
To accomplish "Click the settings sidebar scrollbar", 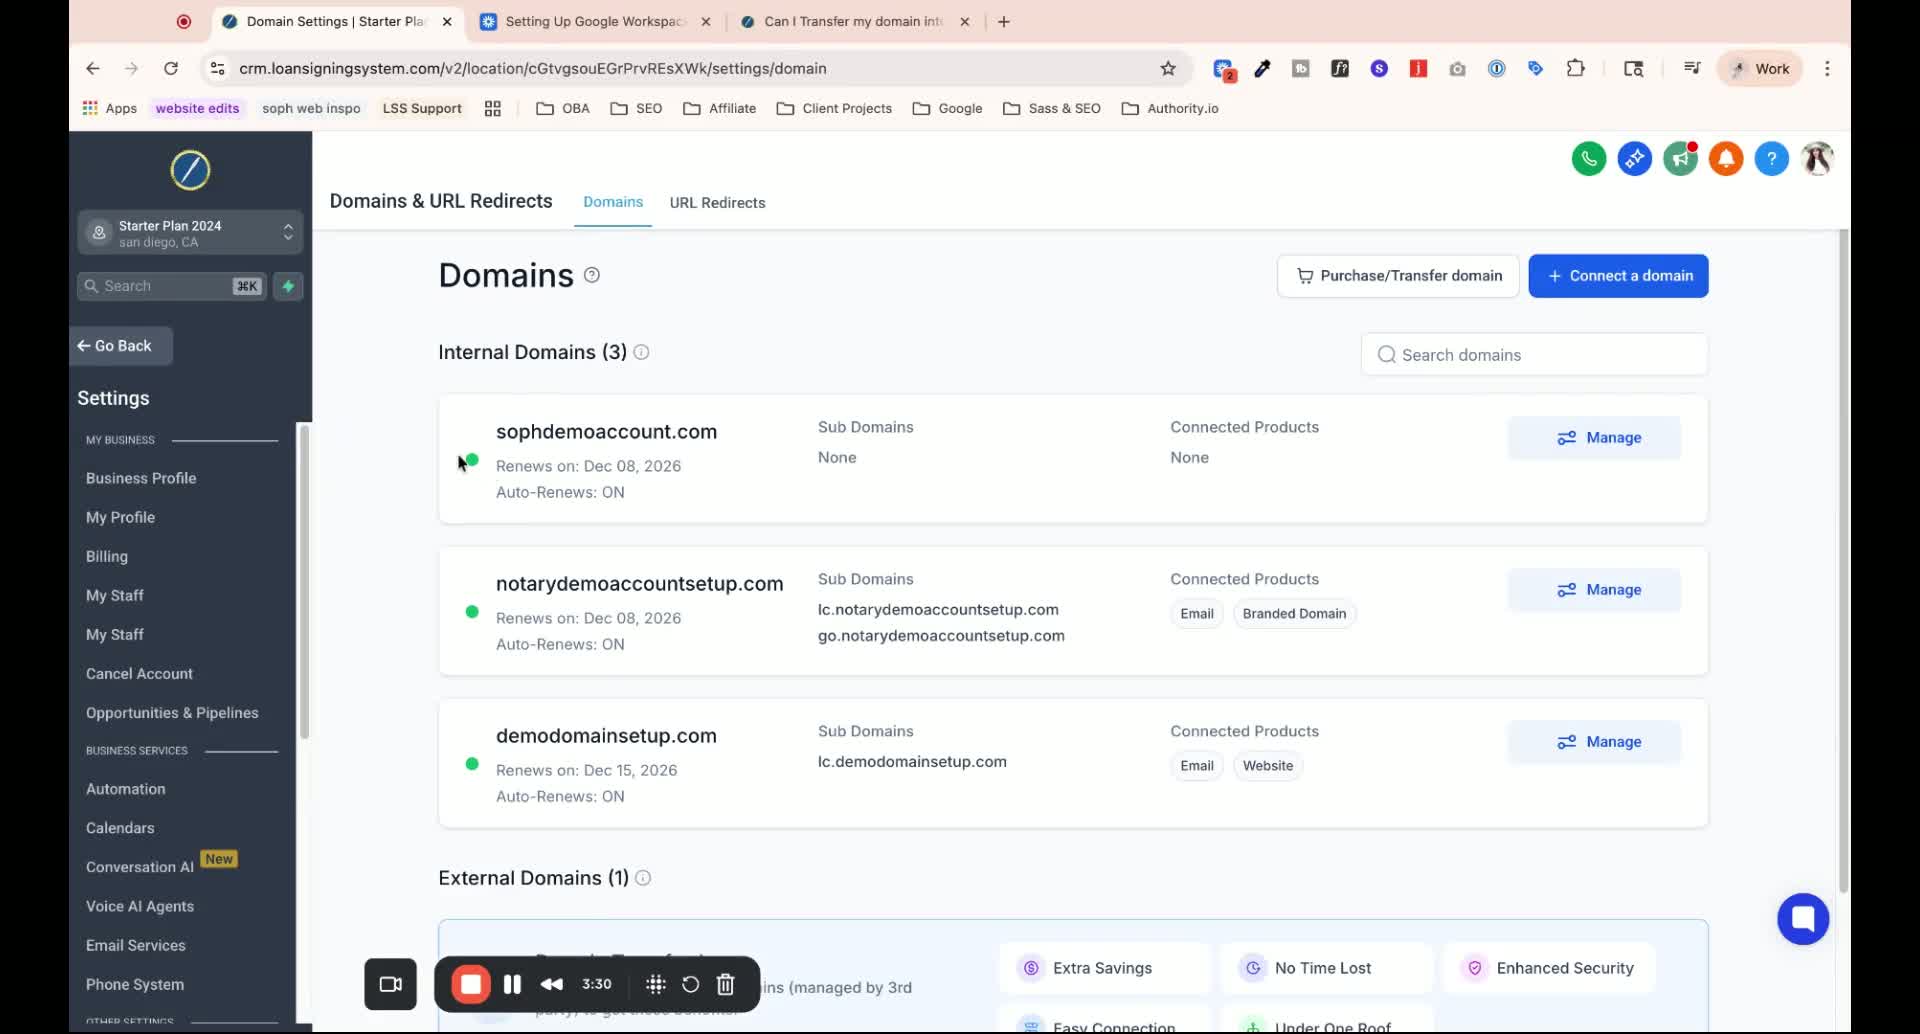I will tap(304, 582).
